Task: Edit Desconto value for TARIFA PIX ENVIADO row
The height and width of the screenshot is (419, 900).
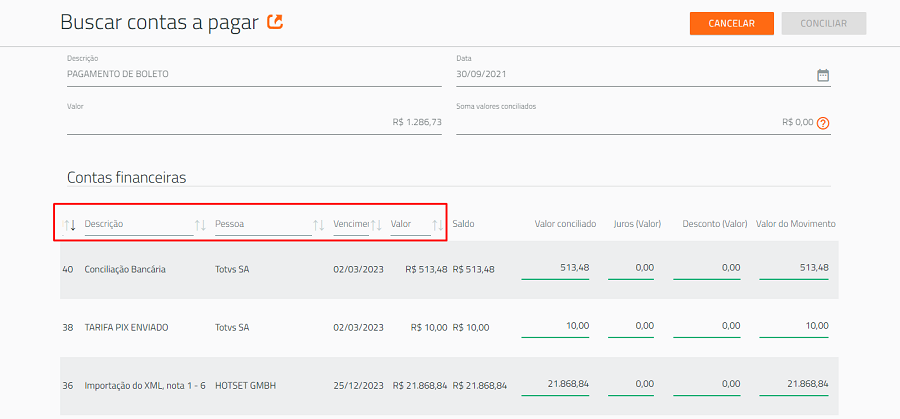Action: click(707, 327)
